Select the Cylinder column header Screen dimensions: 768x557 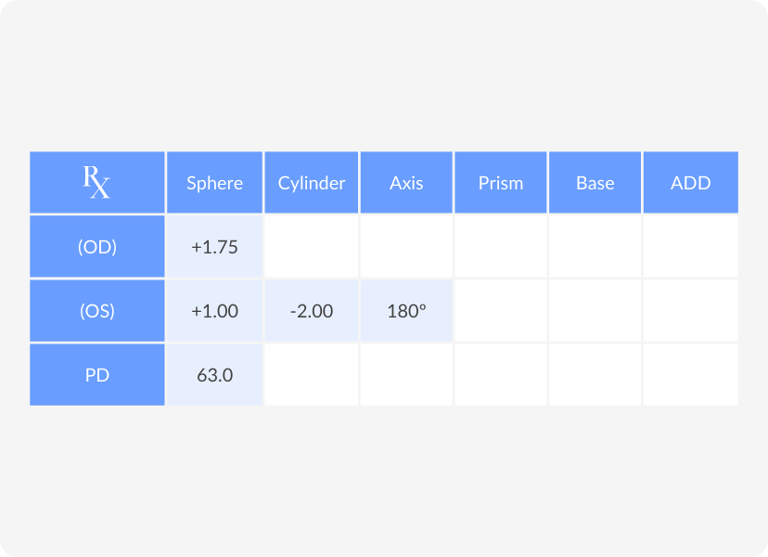(312, 183)
